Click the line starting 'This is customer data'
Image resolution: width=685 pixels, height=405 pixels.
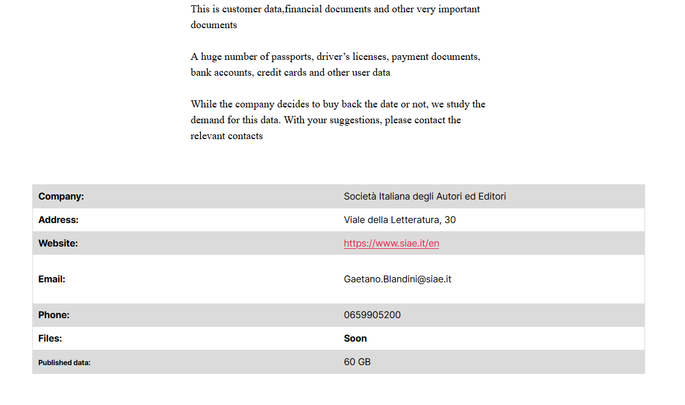point(335,9)
